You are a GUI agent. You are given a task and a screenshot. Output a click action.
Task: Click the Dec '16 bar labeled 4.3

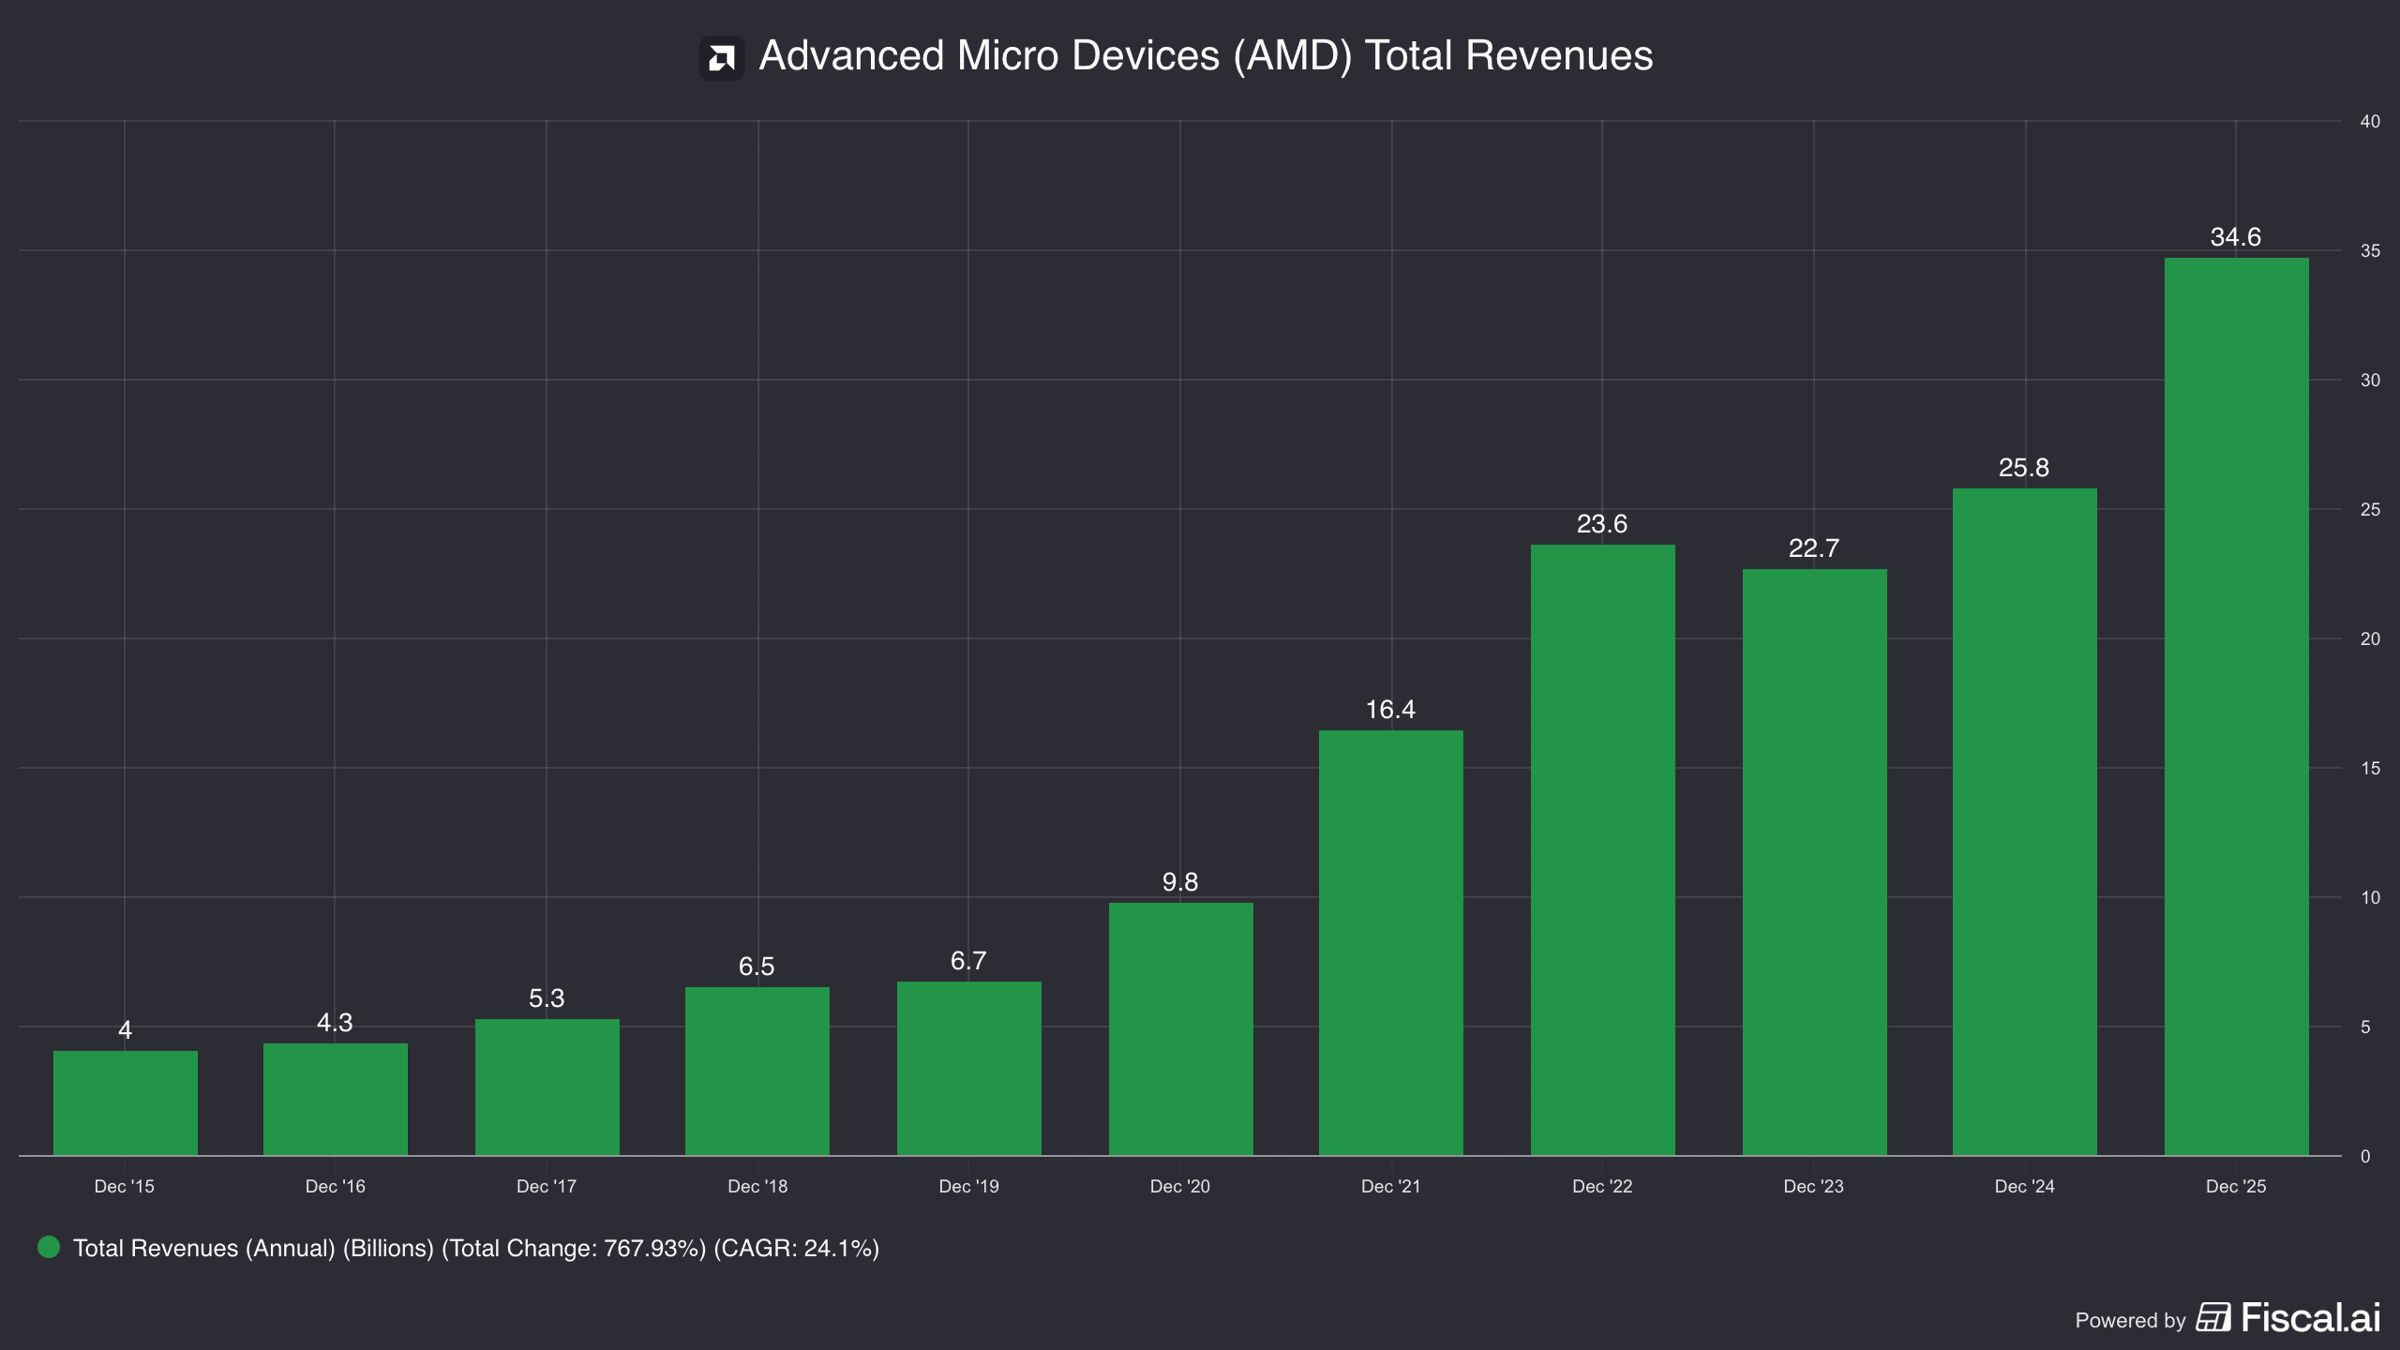pos(335,1100)
